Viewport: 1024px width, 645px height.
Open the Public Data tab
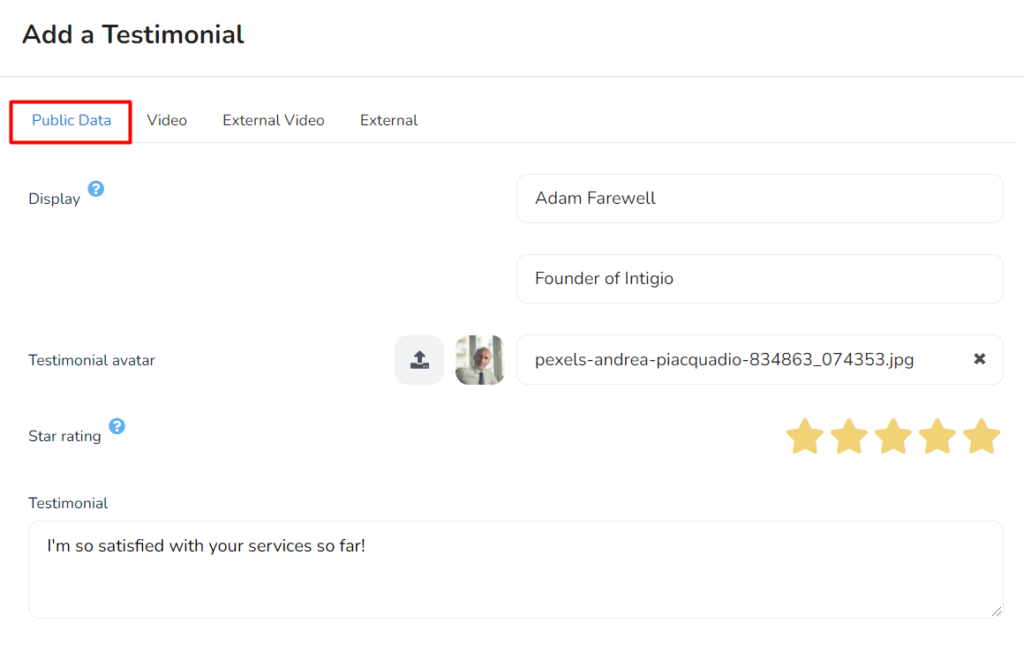[71, 121]
